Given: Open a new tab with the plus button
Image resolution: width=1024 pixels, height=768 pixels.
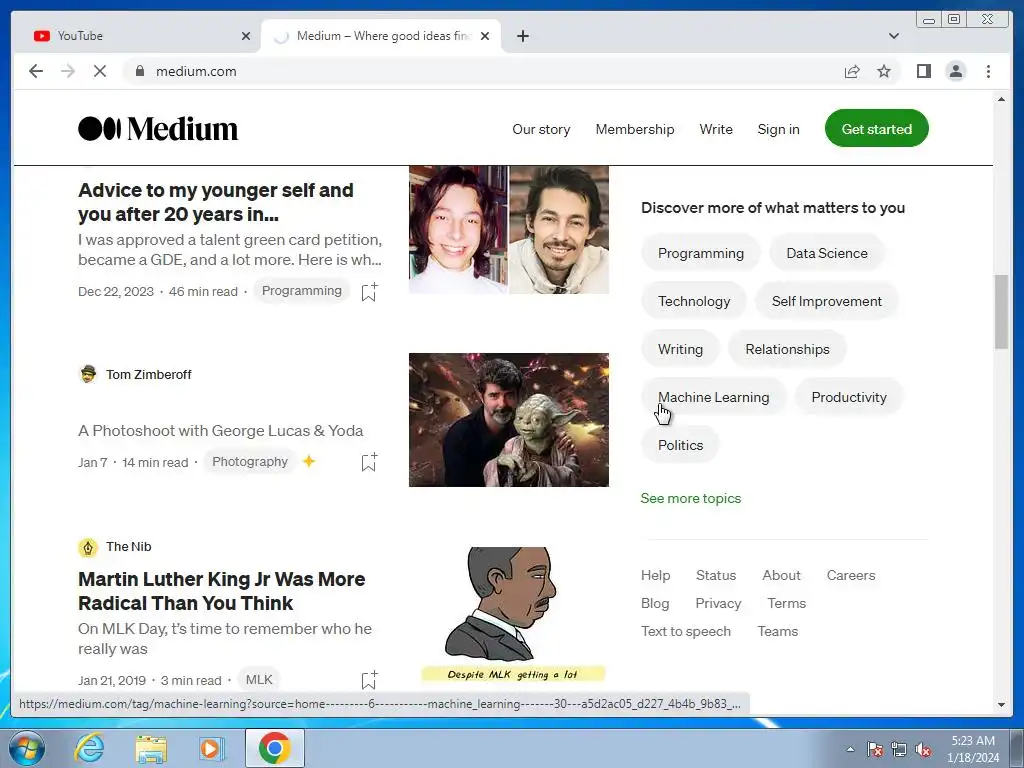Looking at the screenshot, I should 522,36.
